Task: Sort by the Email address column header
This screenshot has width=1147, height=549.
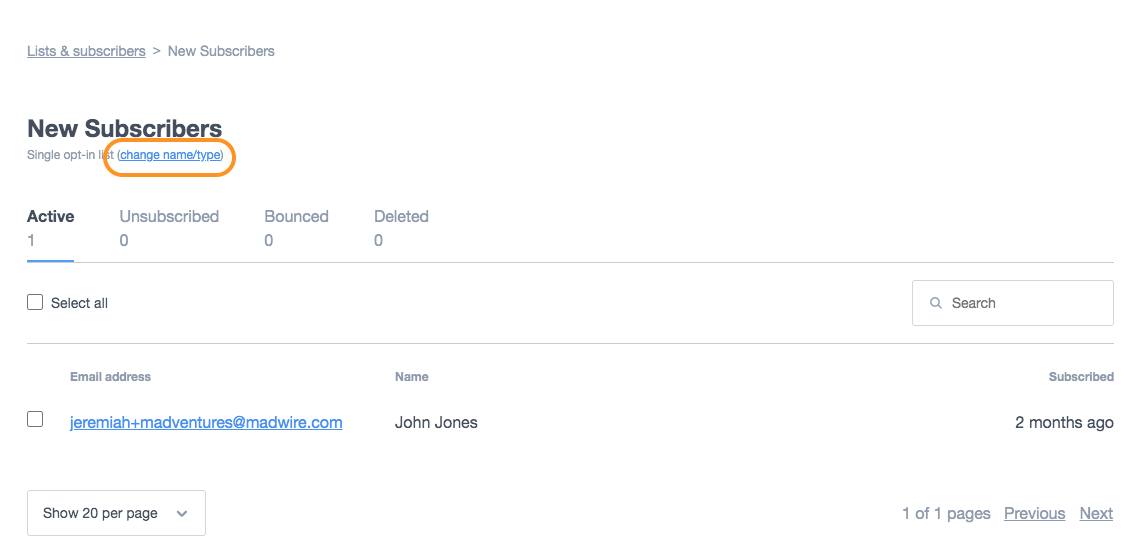Action: tap(110, 376)
